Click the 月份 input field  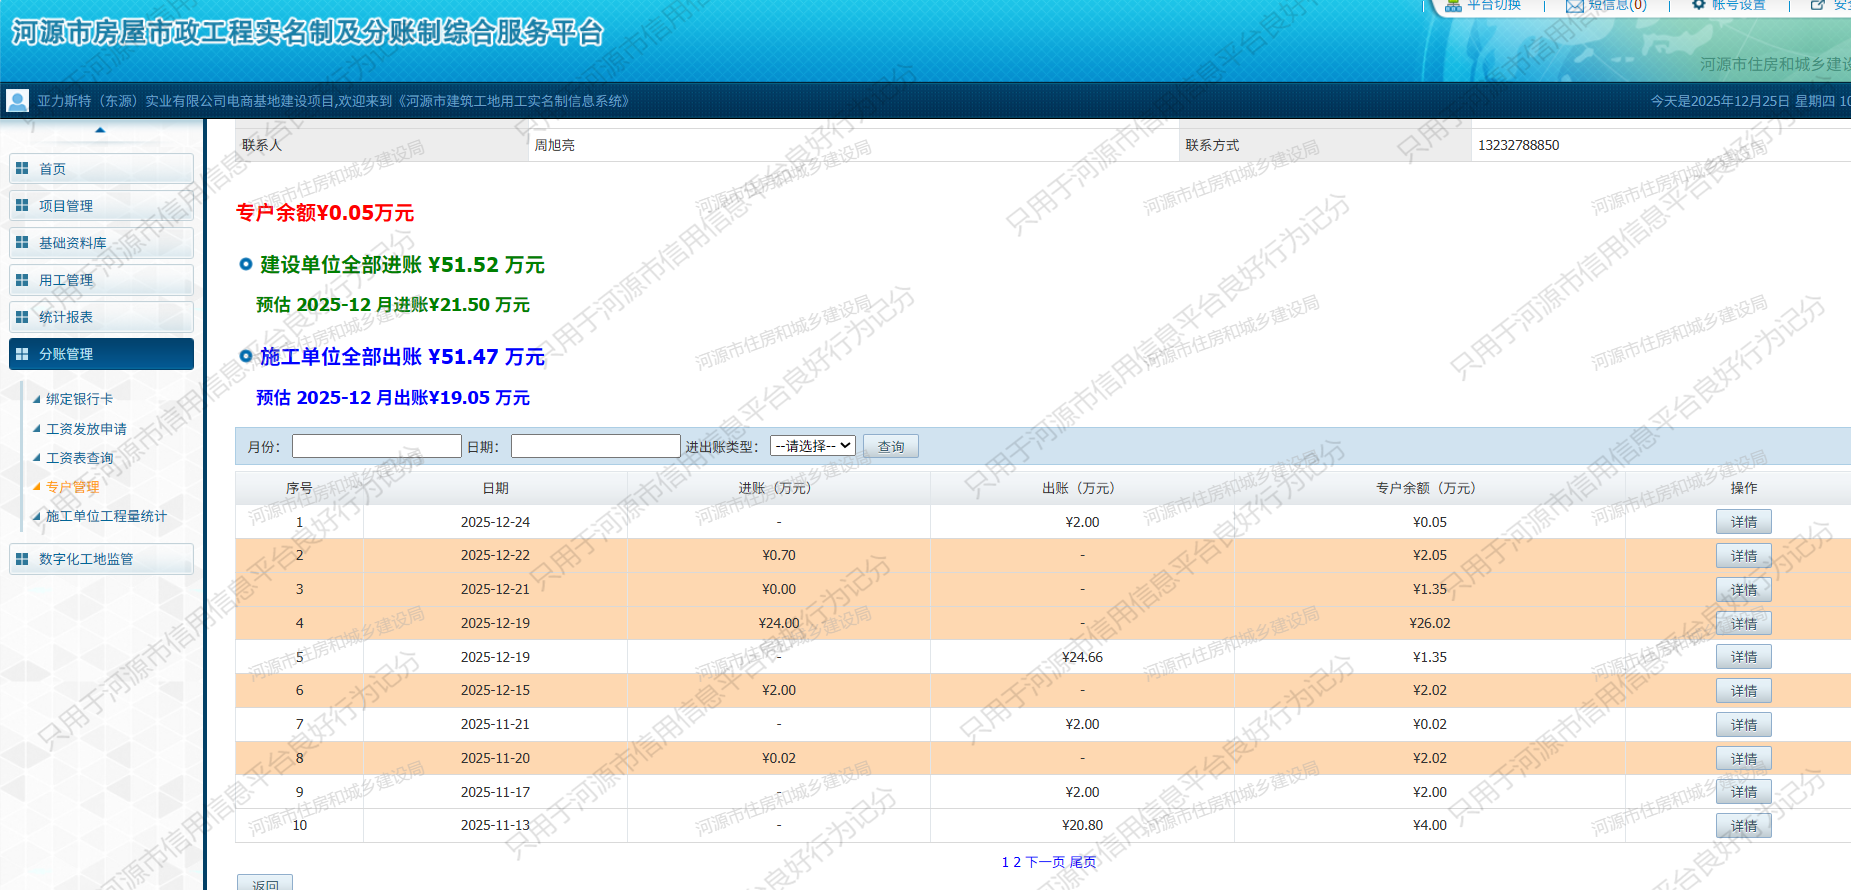pyautogui.click(x=376, y=446)
